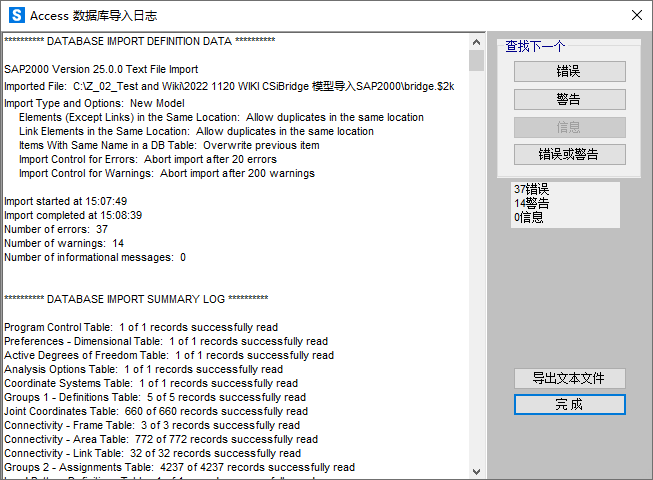Click the Joint Coordinates Table log line
653x480 pixels.
(155, 411)
